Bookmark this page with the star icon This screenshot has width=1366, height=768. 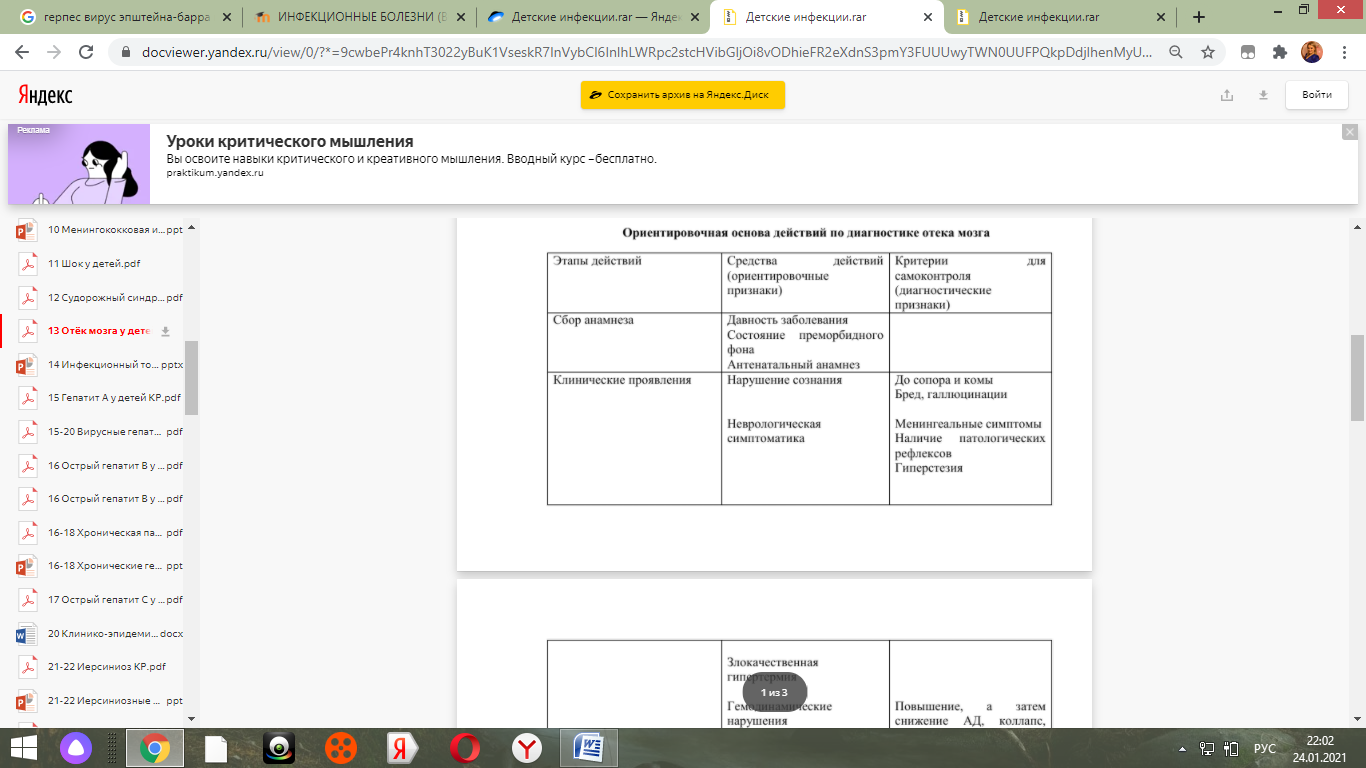1208,52
